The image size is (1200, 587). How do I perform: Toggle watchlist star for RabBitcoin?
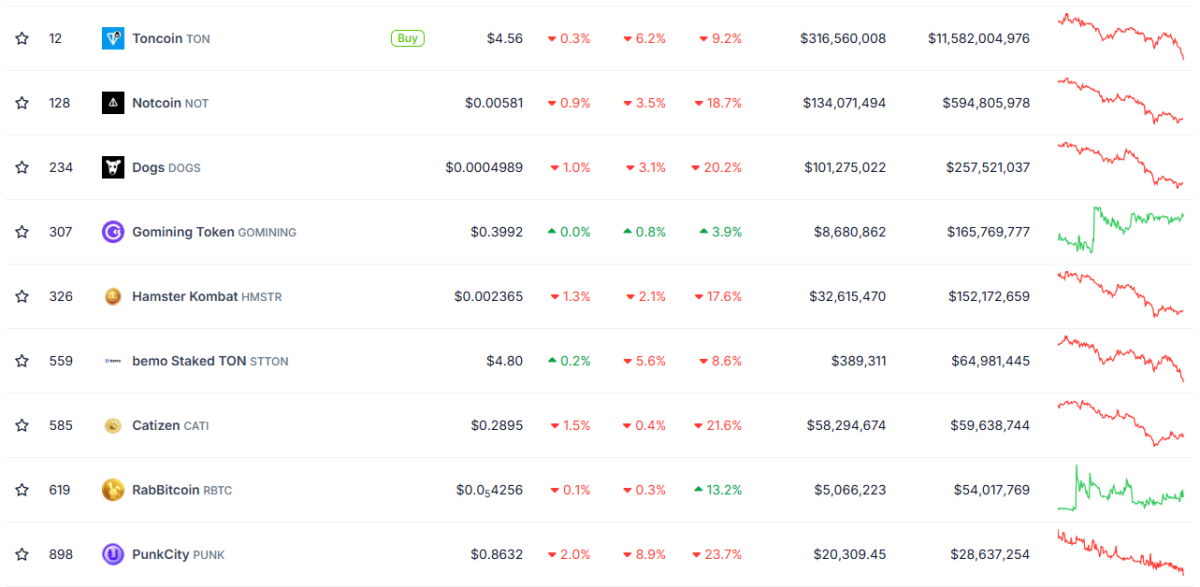tap(22, 490)
